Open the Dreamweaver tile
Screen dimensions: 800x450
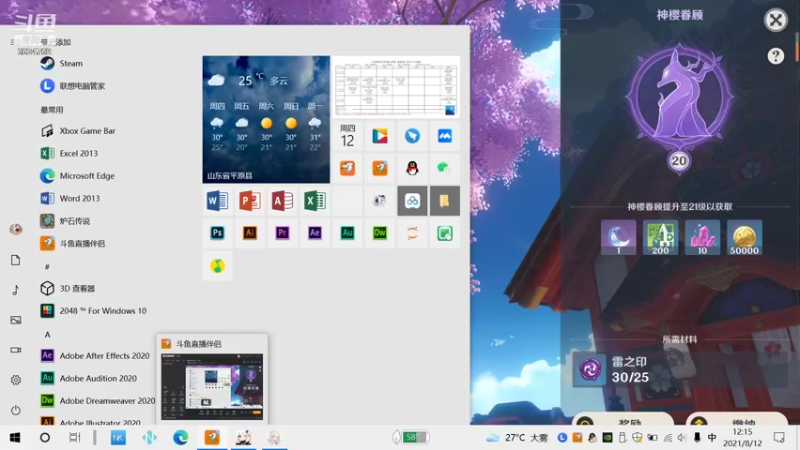click(380, 233)
